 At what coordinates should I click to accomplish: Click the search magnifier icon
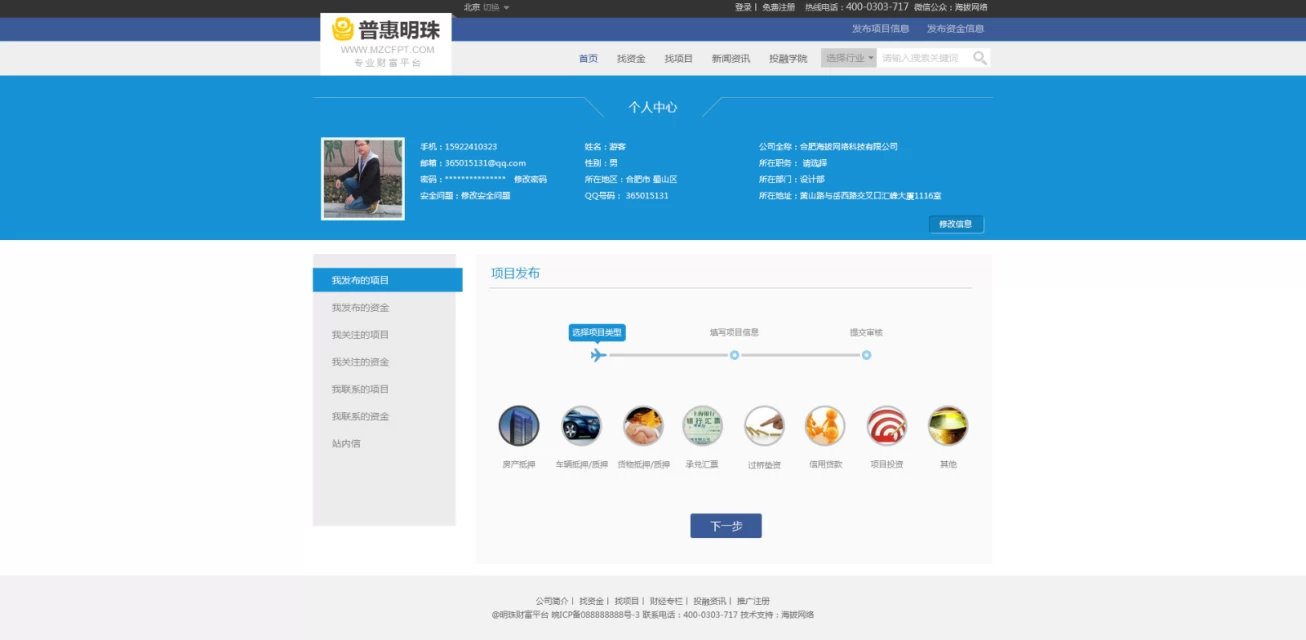pos(980,58)
